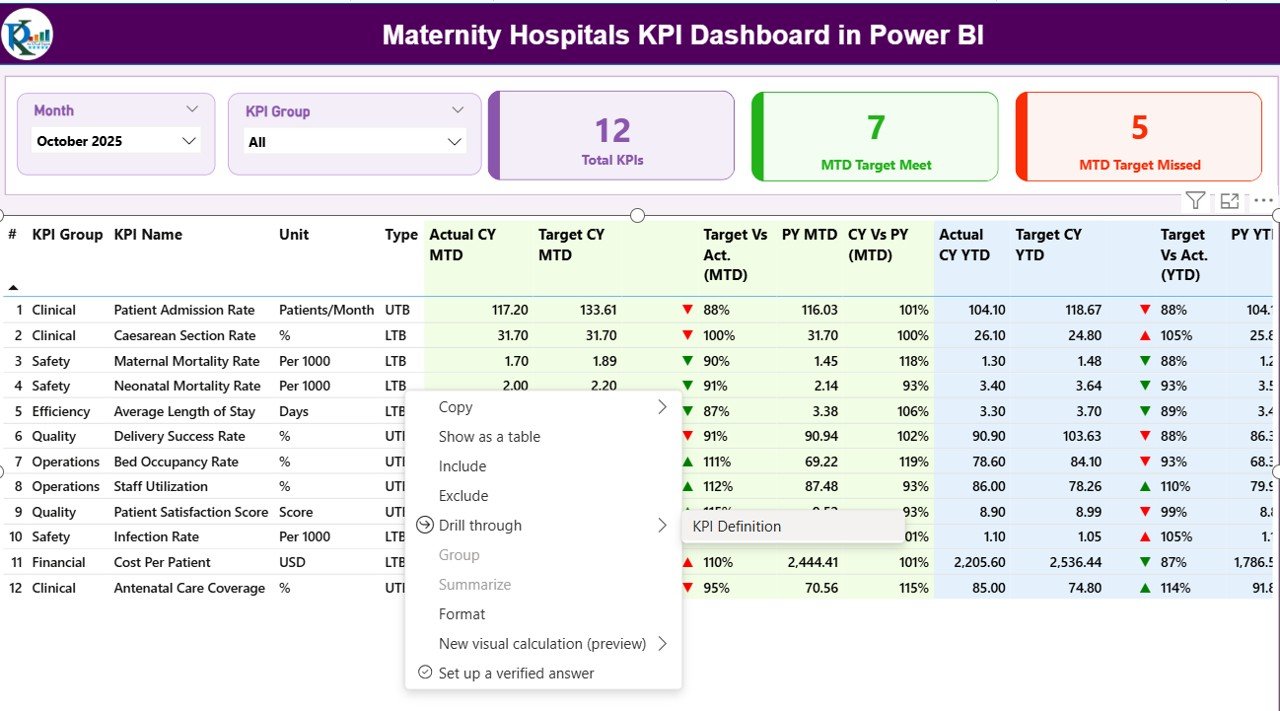Click the verified answer checkmark icon
Screen dimensions: 1280x711
[425, 673]
